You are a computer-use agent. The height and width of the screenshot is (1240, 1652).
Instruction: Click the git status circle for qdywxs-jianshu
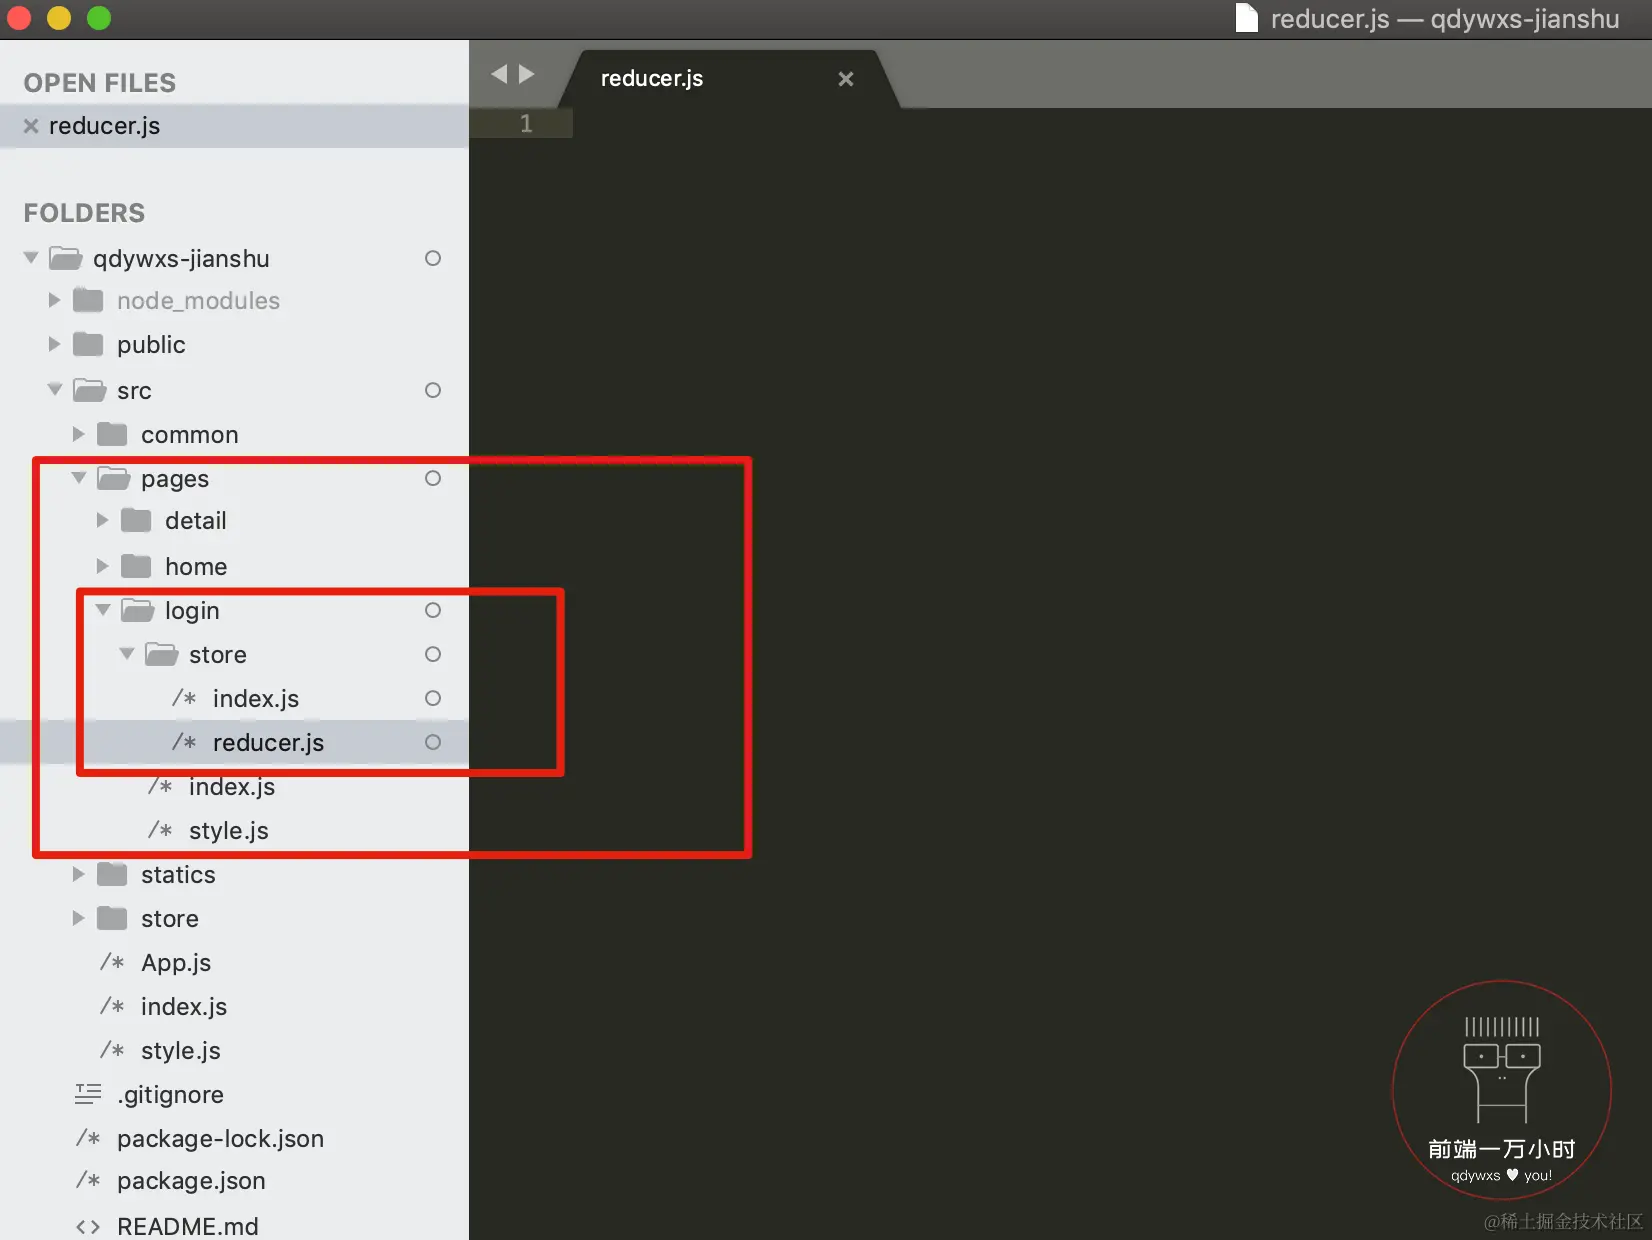433,258
